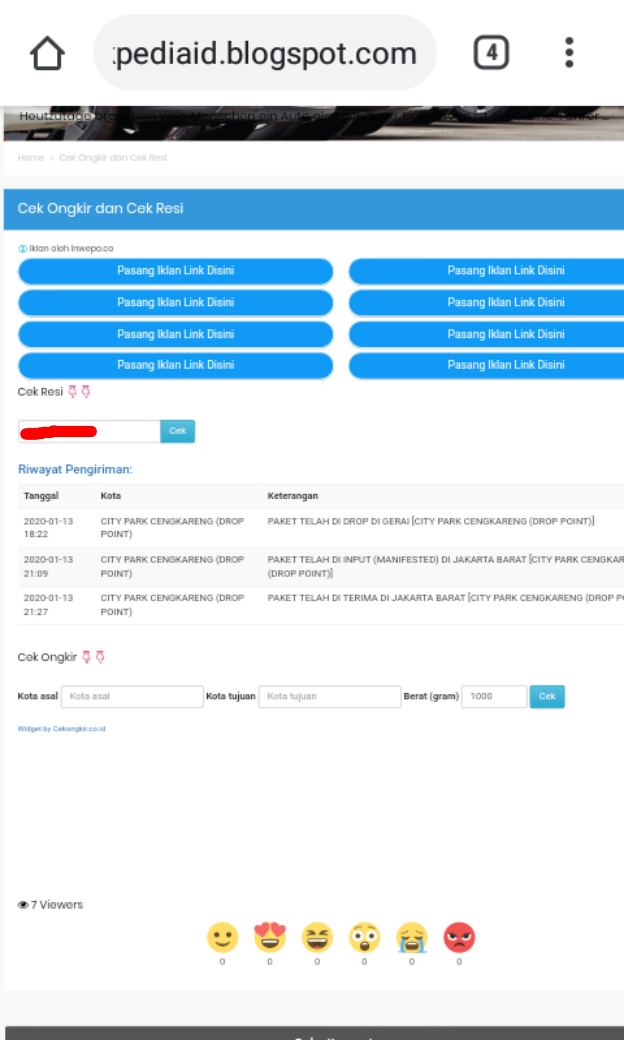This screenshot has width=624, height=1040.
Task: Click fourth left 'Pasang Iklan Link Disini' button
Action: click(x=176, y=365)
